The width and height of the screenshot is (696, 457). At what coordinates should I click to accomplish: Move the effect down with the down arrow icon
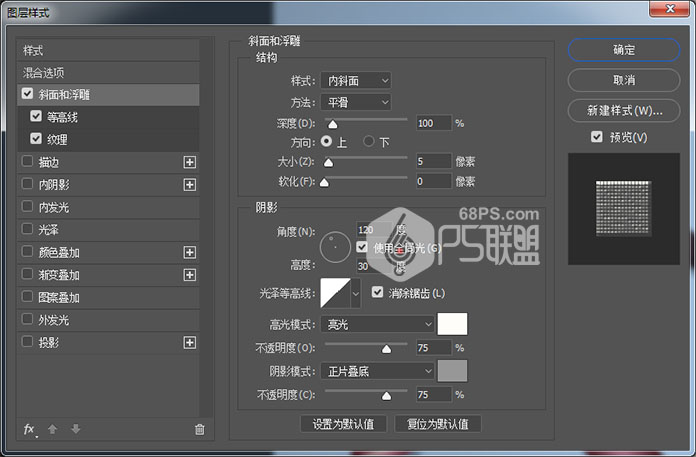pos(75,429)
